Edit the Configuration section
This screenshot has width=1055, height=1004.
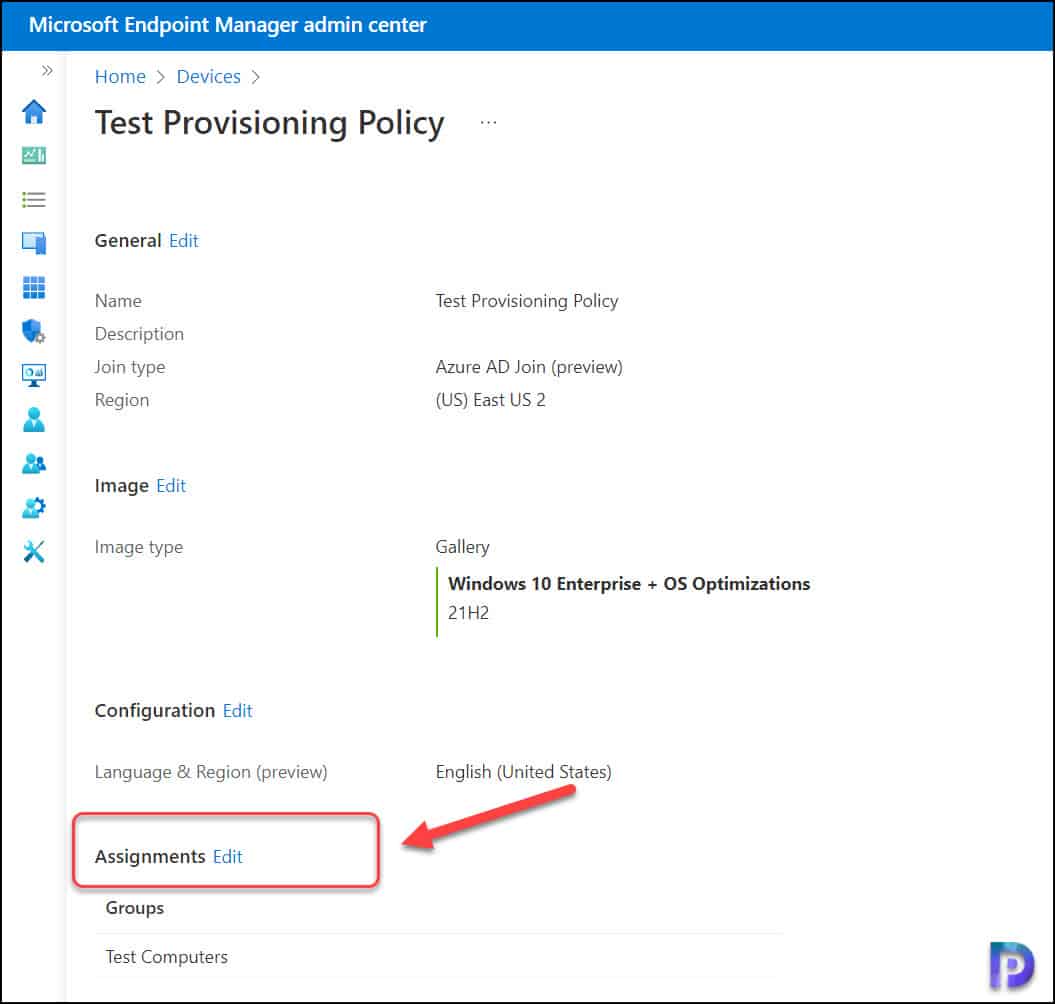[238, 711]
